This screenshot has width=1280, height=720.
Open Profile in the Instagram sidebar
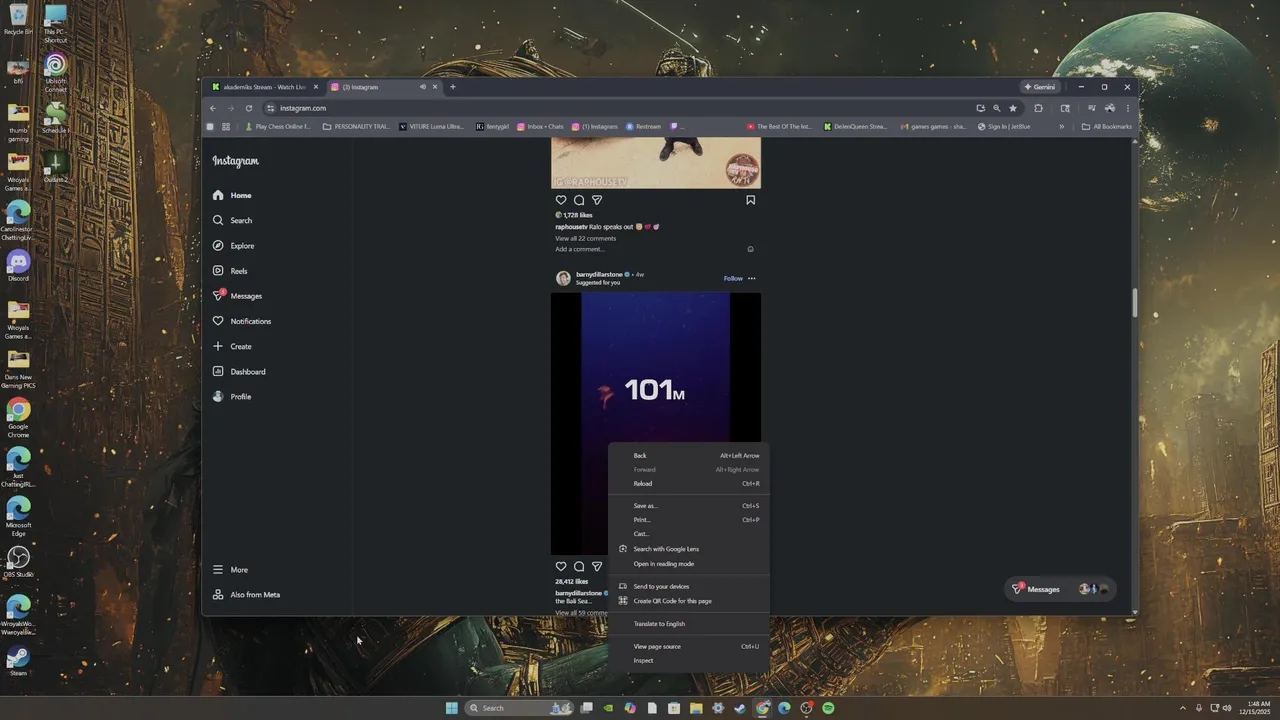232,396
